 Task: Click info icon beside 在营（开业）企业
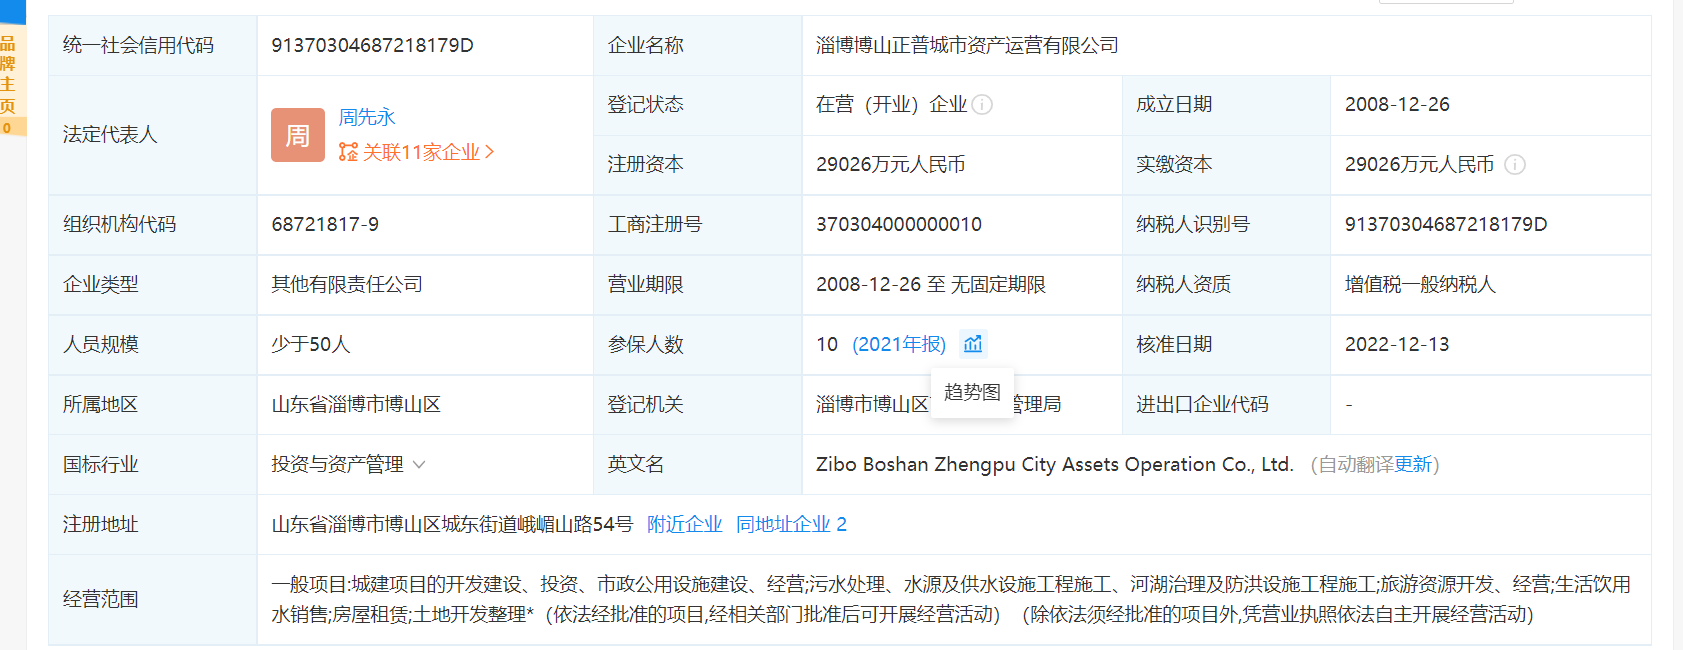(982, 105)
